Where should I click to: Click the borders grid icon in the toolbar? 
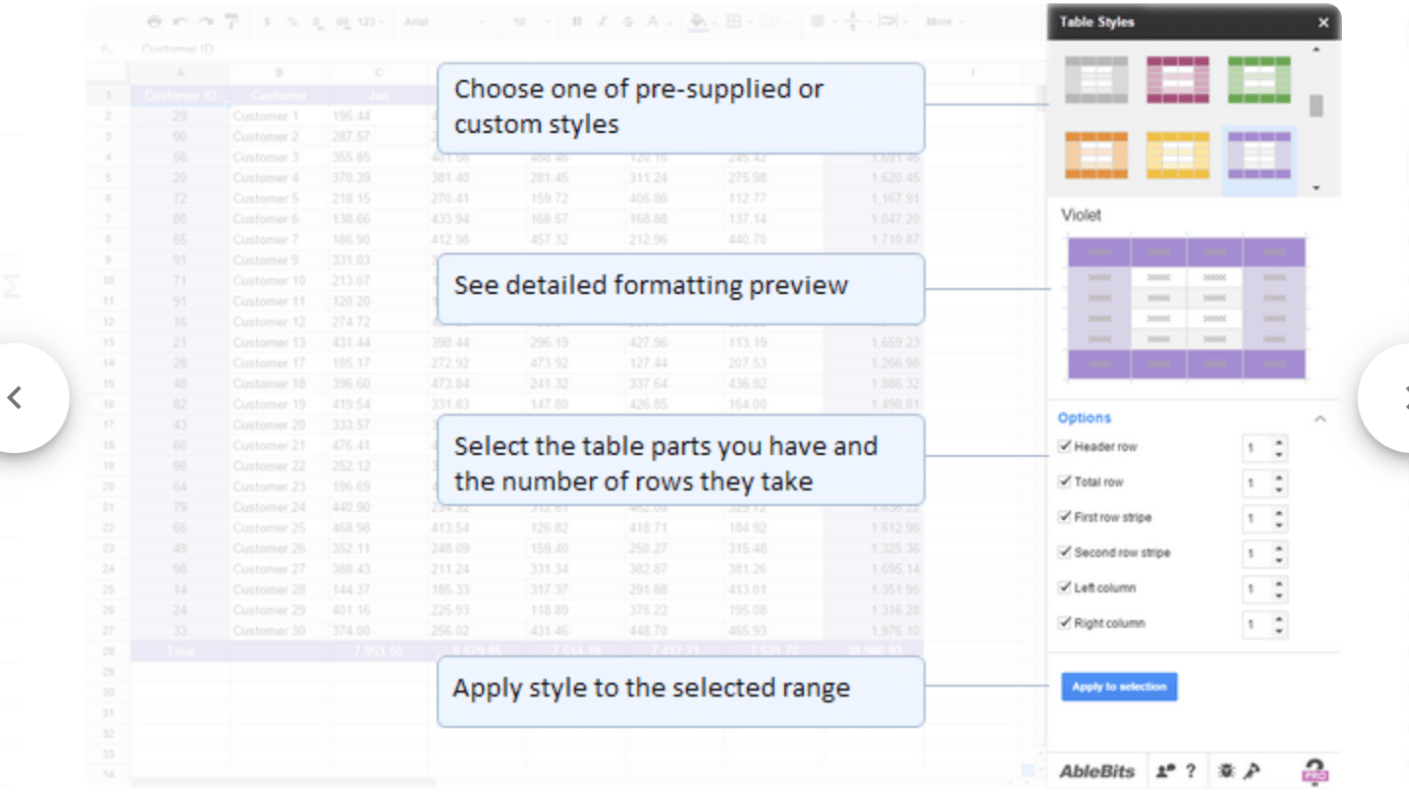(x=734, y=21)
